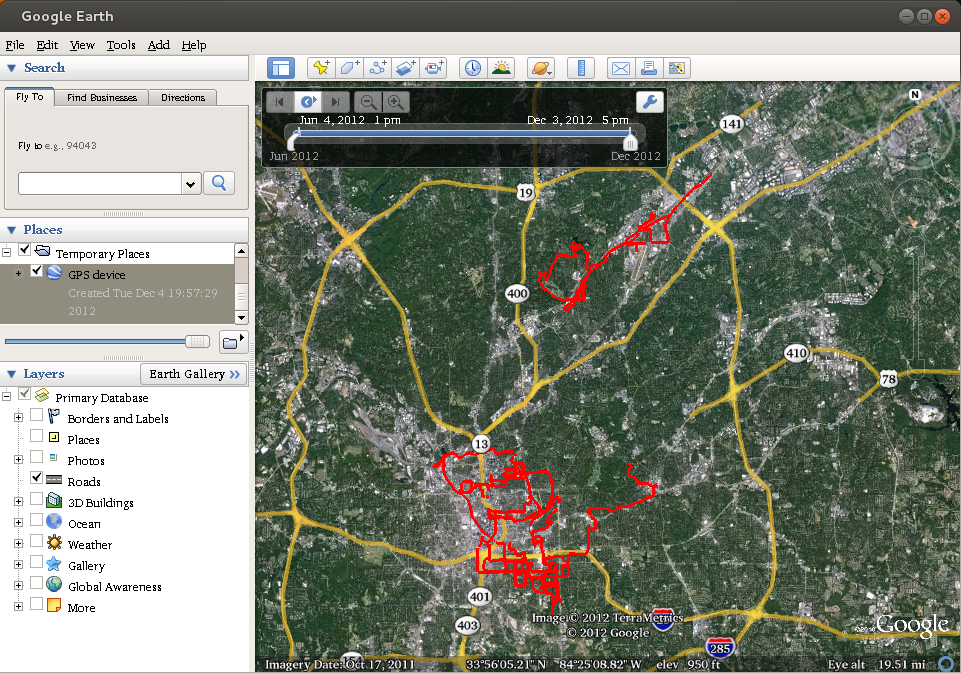
Task: Add a new Placemark
Action: (321, 67)
